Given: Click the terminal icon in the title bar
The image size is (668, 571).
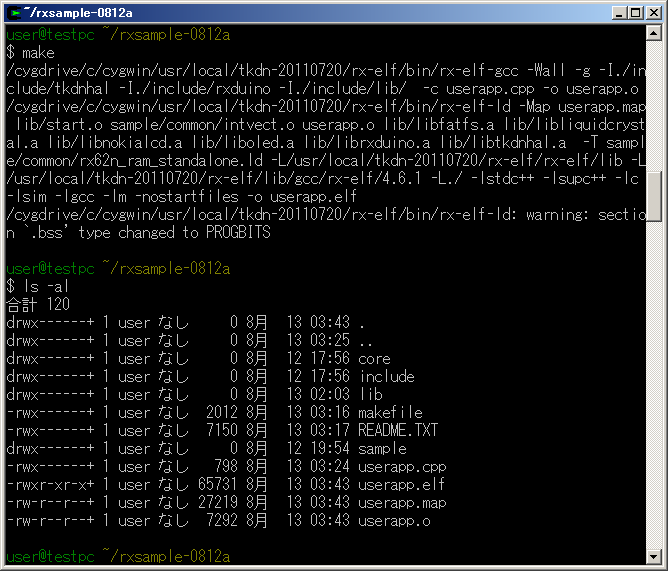Looking at the screenshot, I should (x=13, y=13).
